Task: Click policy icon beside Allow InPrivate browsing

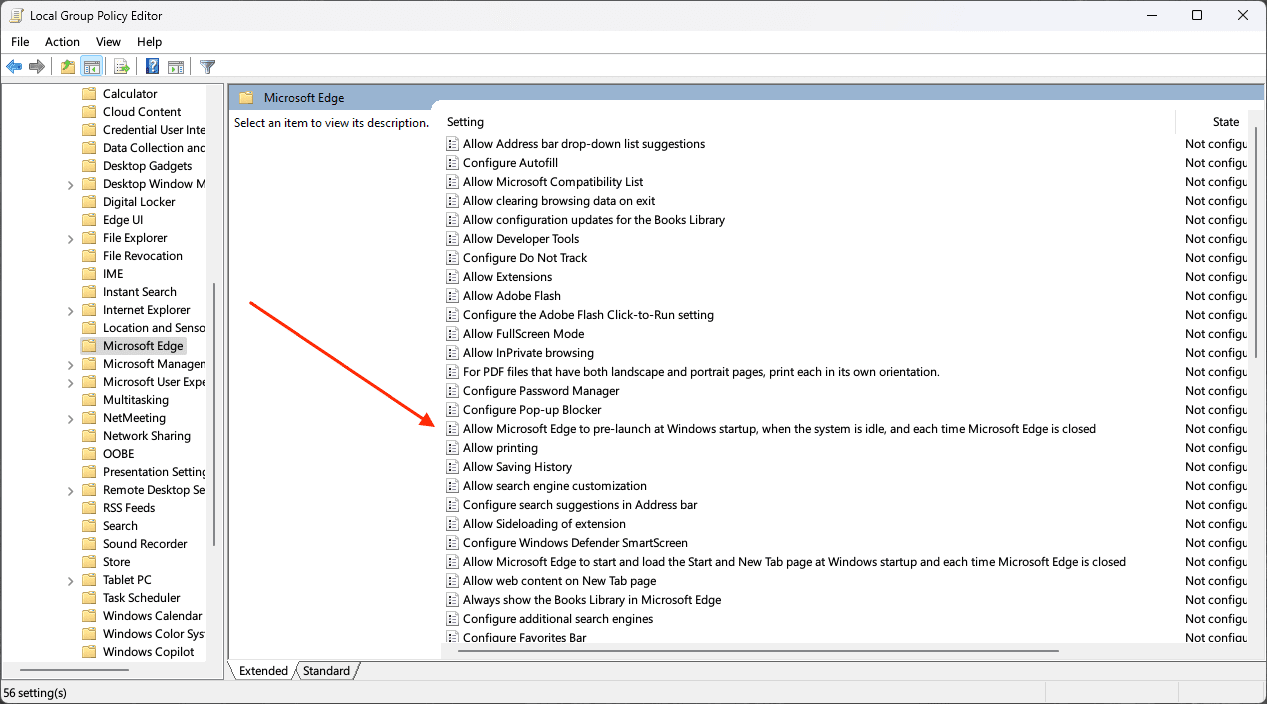Action: pyautogui.click(x=453, y=353)
